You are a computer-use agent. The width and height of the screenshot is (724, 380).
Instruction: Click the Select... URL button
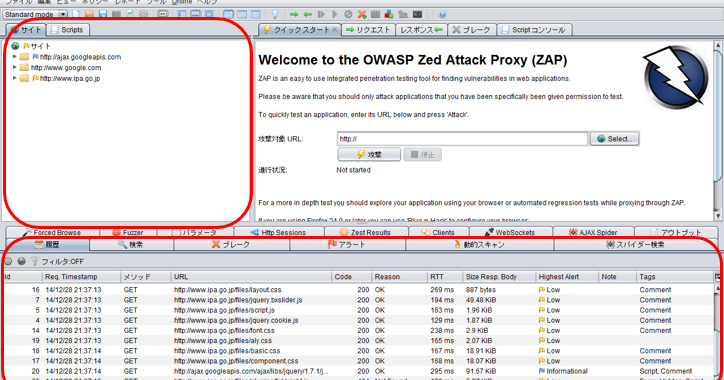pos(614,139)
